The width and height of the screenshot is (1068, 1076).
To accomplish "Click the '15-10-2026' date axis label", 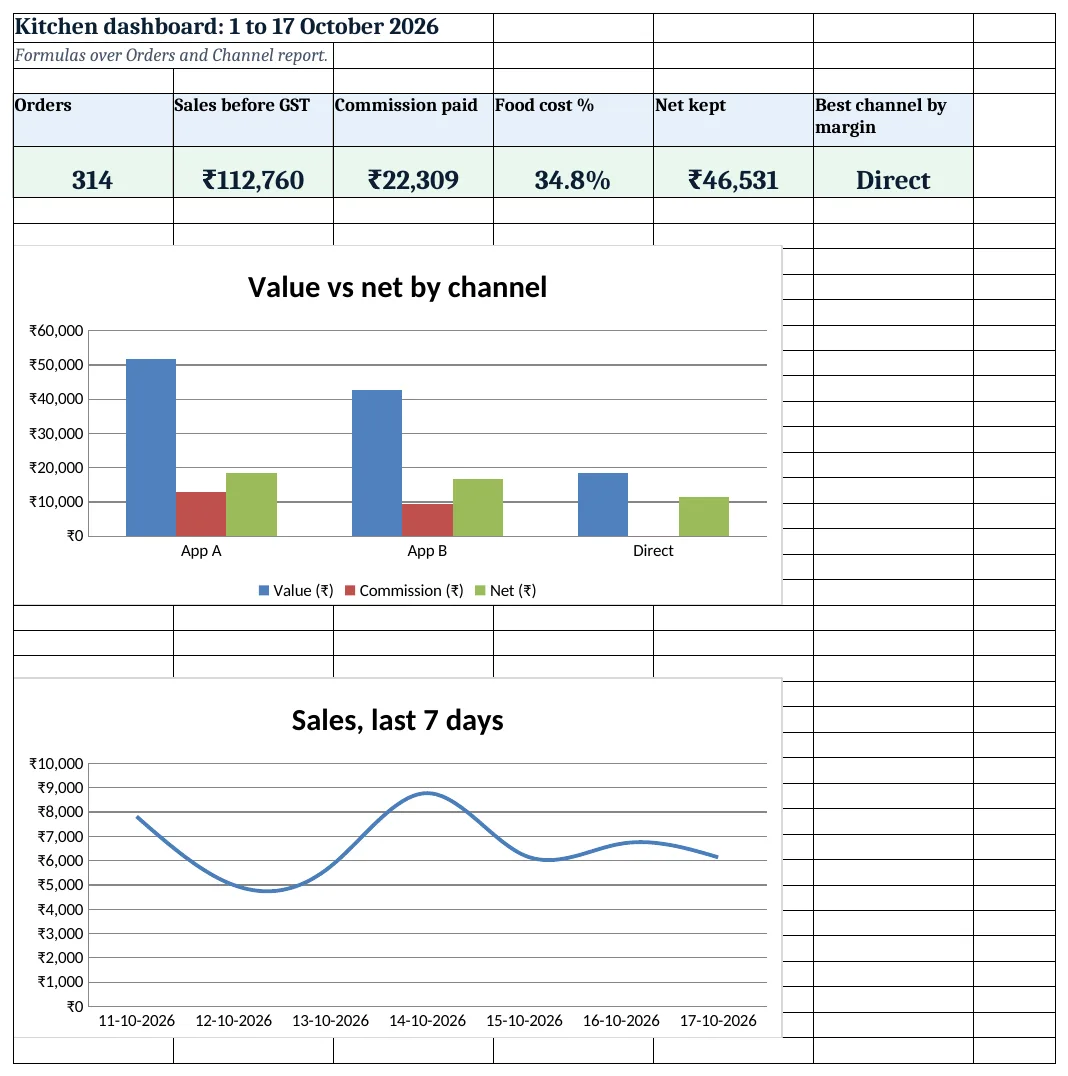I will click(524, 1021).
